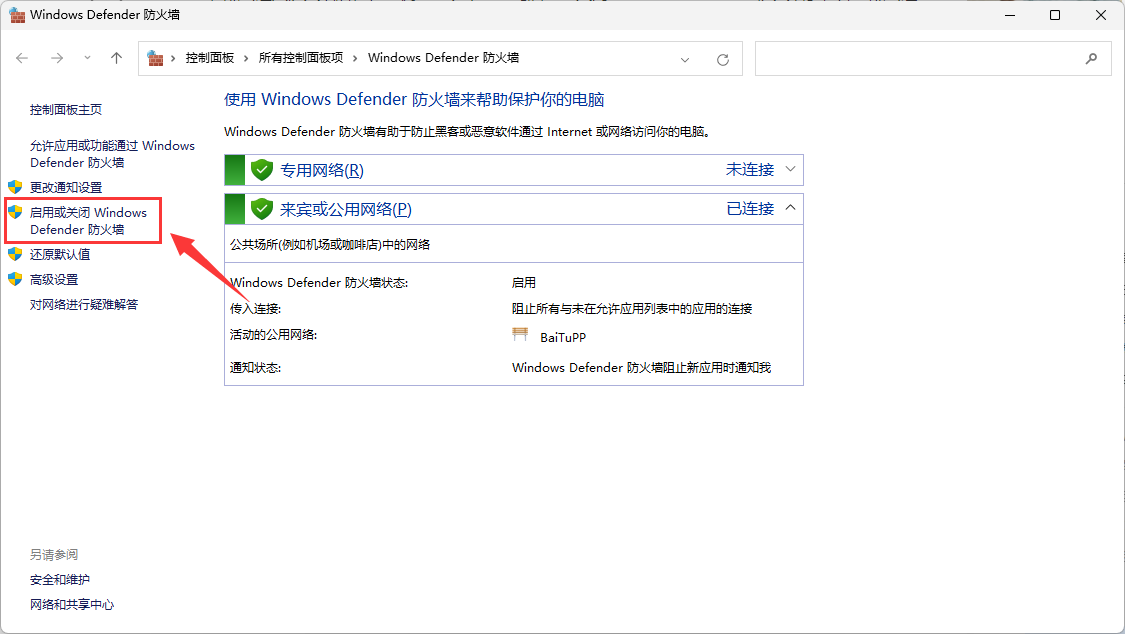This screenshot has height=634, width=1125.
Task: Click the 传入连接: label
Action: pyautogui.click(x=255, y=308)
